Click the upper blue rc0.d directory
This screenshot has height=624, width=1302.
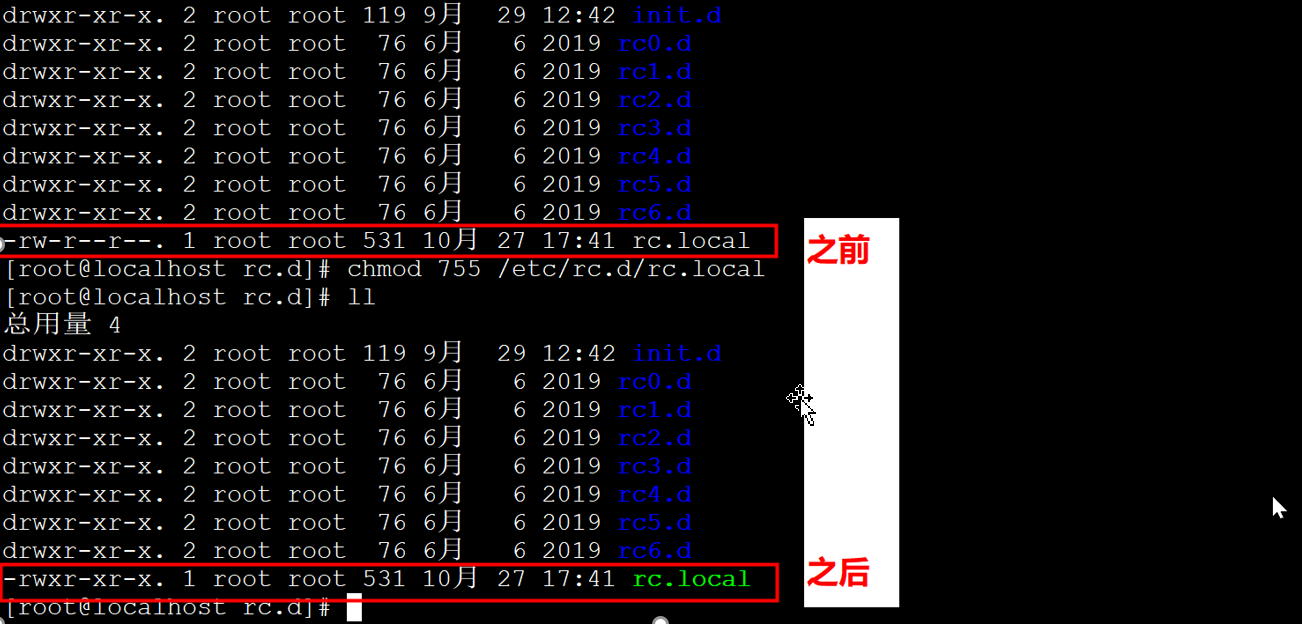click(655, 44)
